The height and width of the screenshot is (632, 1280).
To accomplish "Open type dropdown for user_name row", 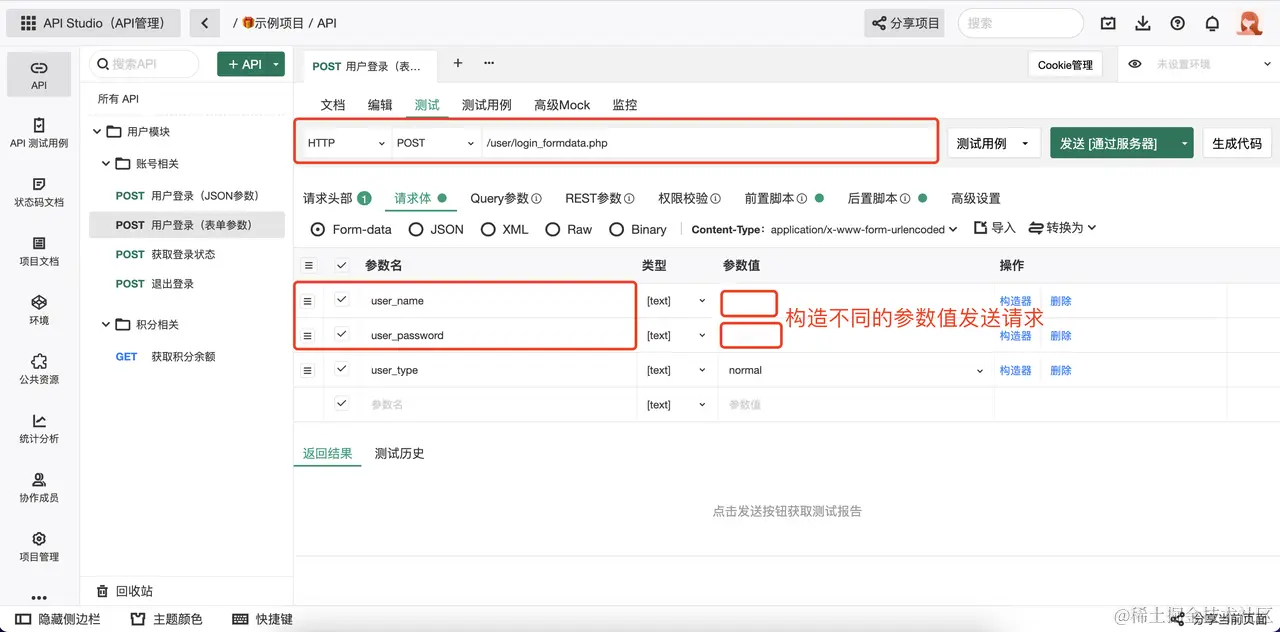I will point(676,301).
